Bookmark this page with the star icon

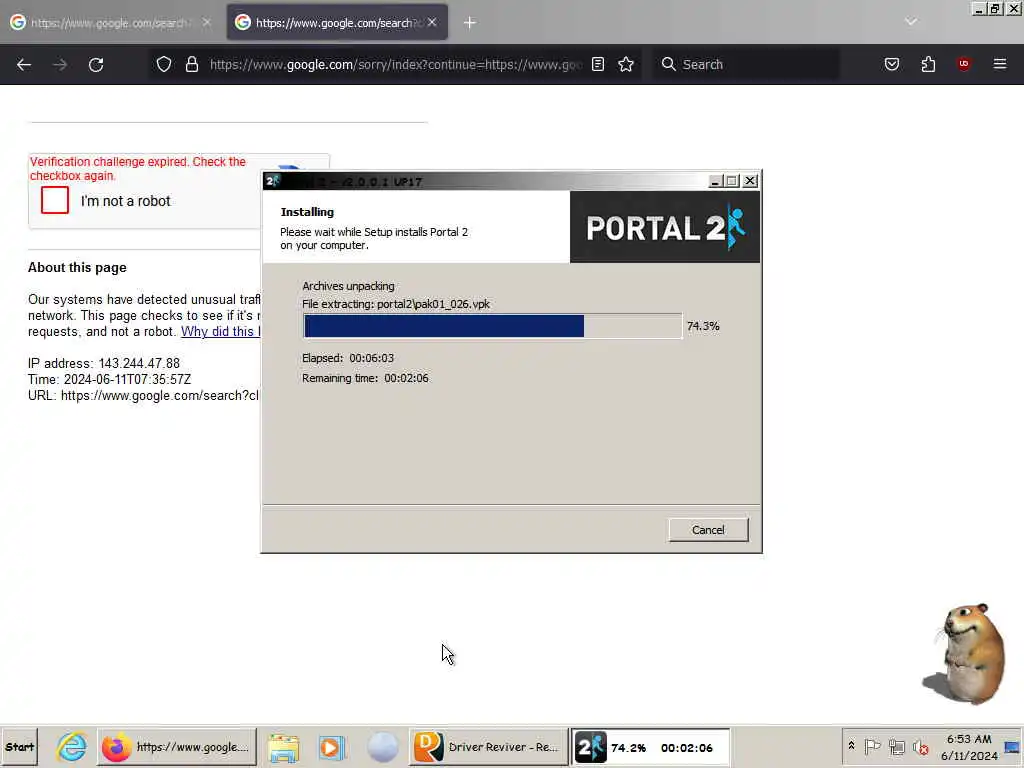tap(626, 64)
